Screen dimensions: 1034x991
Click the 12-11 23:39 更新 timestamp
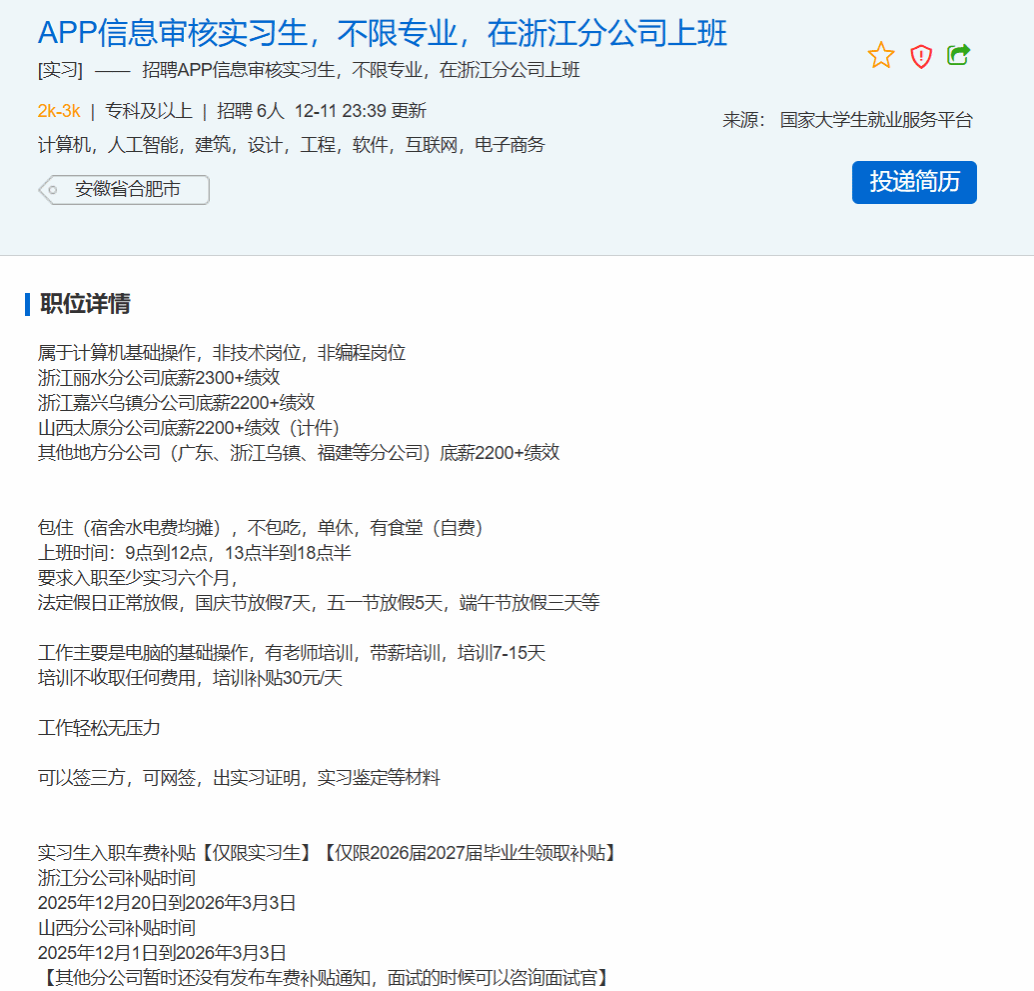[x=360, y=110]
